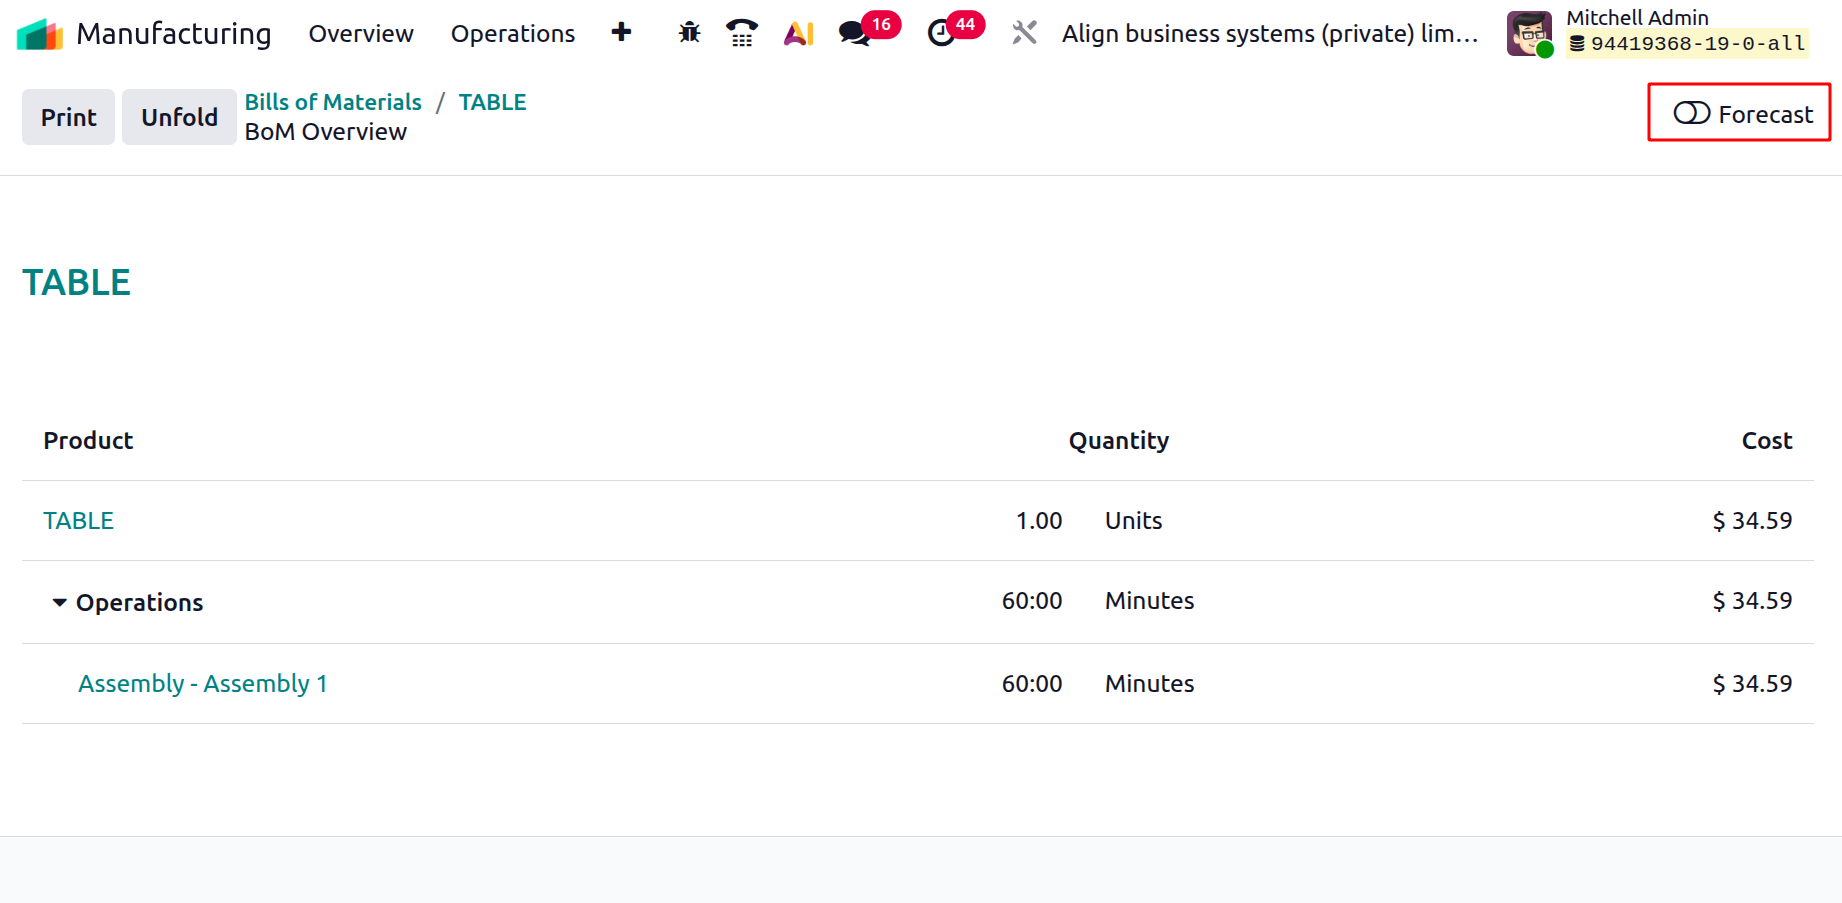This screenshot has width=1842, height=903.
Task: Click the Manufacturing app logo icon
Action: [40, 34]
